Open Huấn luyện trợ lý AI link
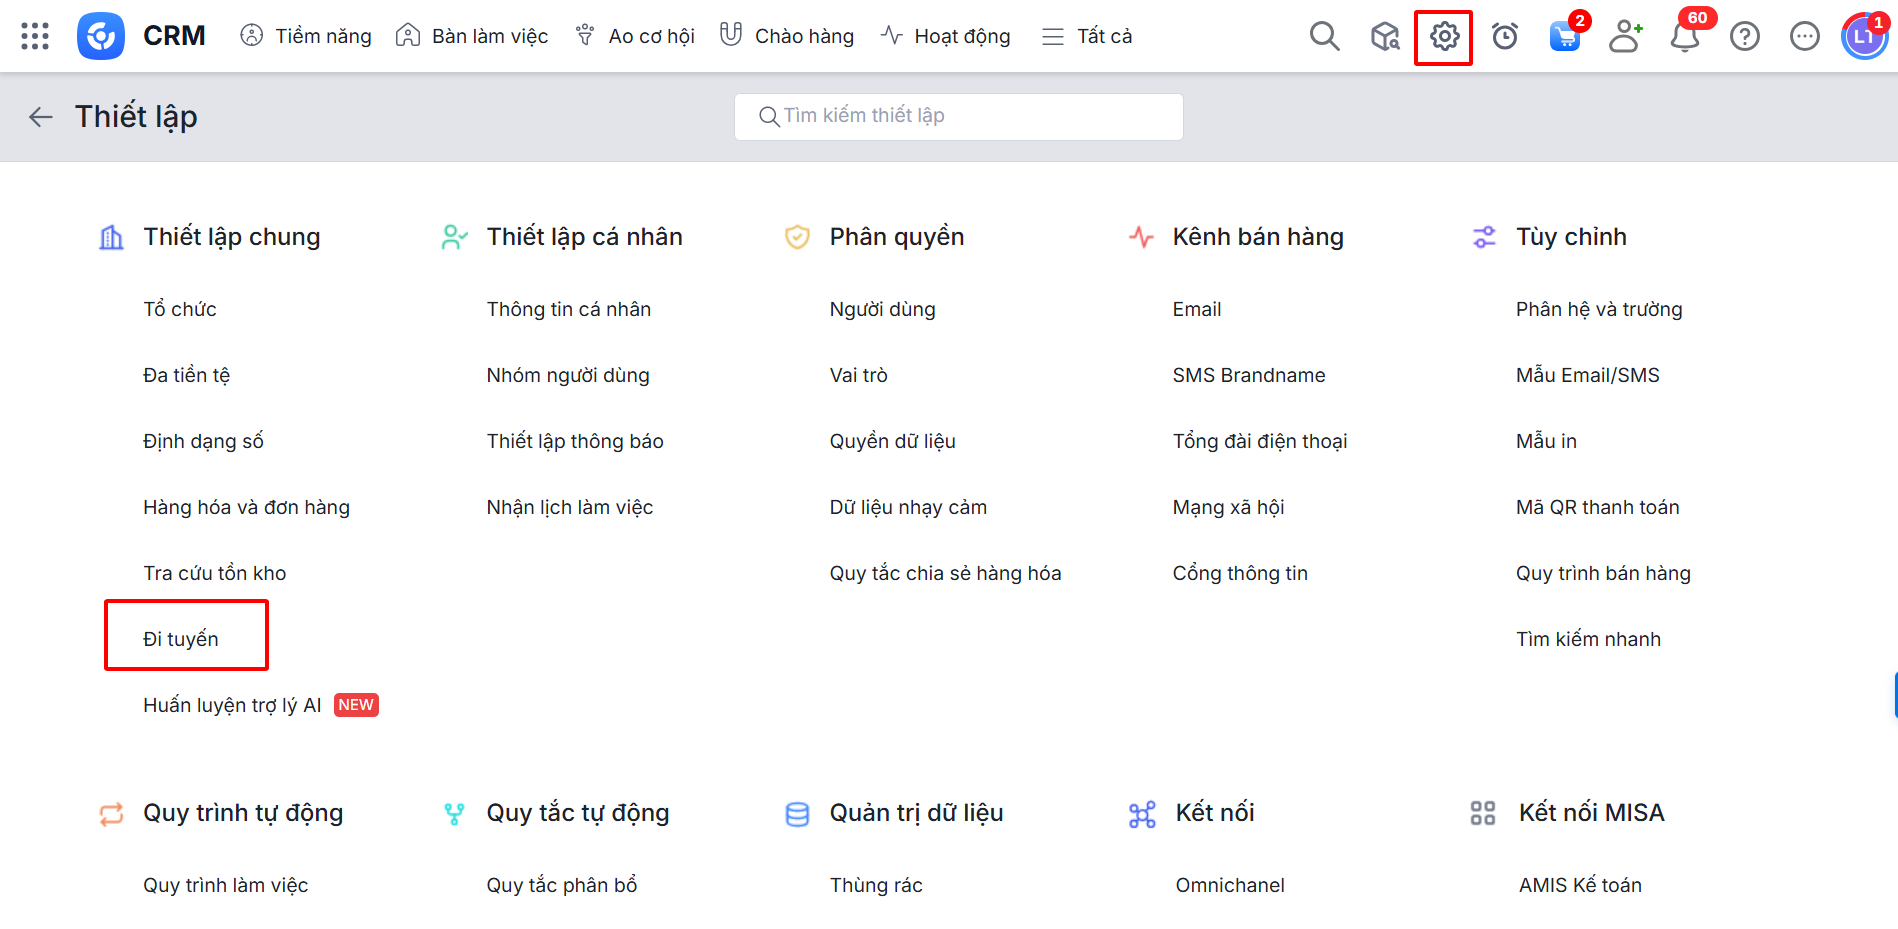 pyautogui.click(x=232, y=705)
